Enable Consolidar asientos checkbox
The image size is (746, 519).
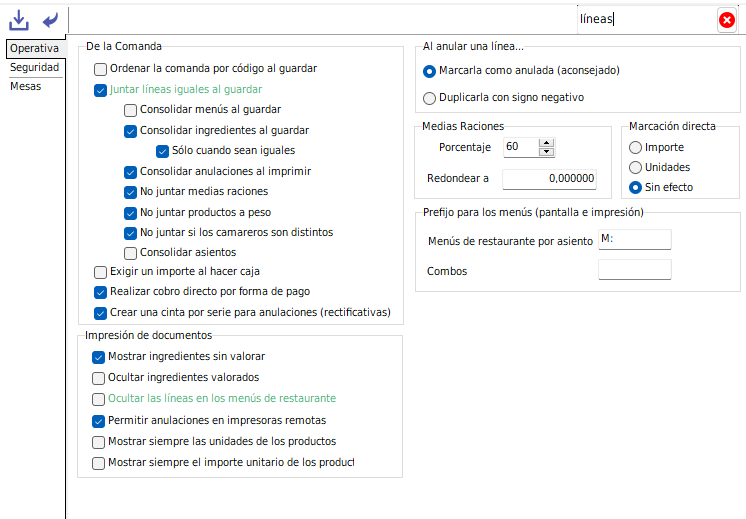click(130, 253)
